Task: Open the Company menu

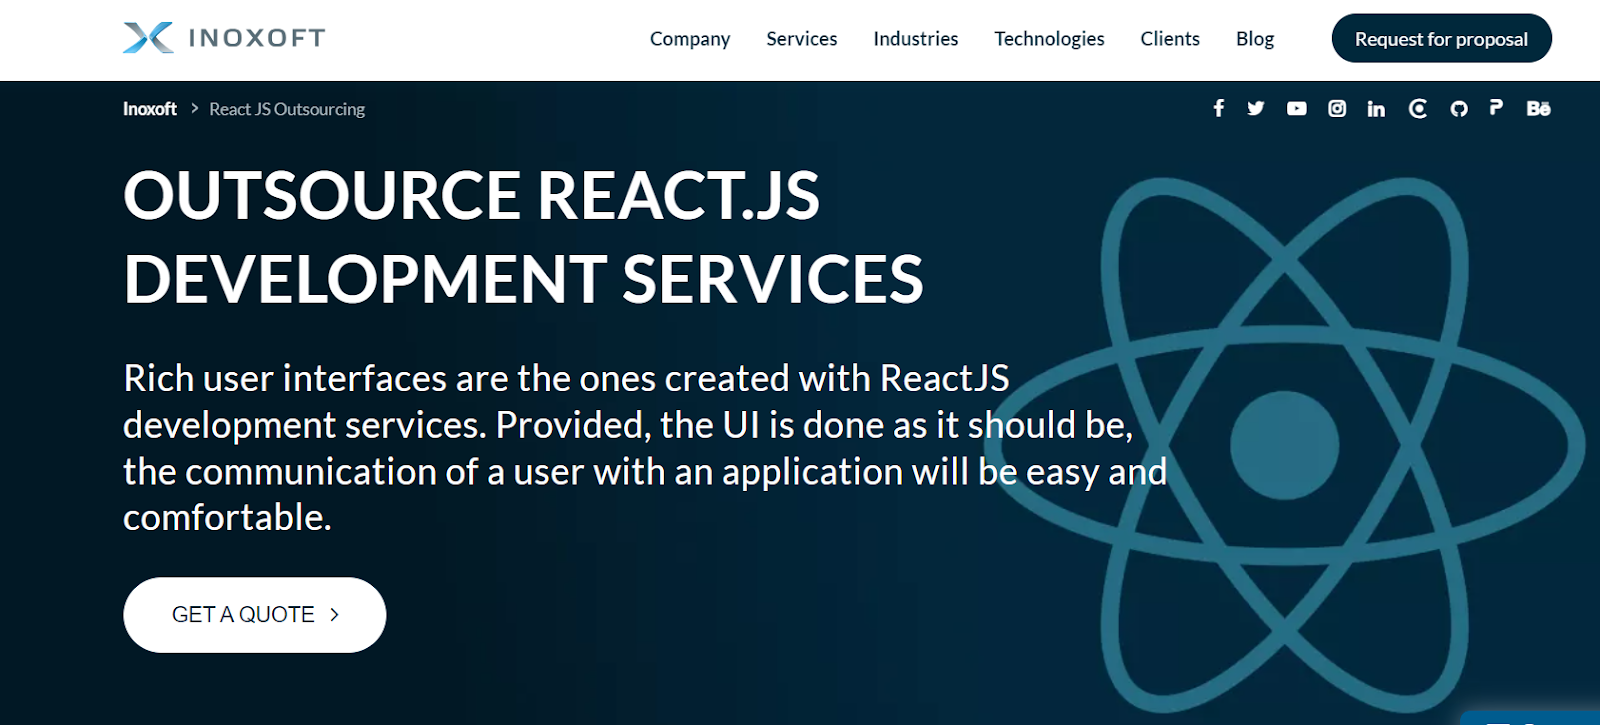Action: point(690,39)
